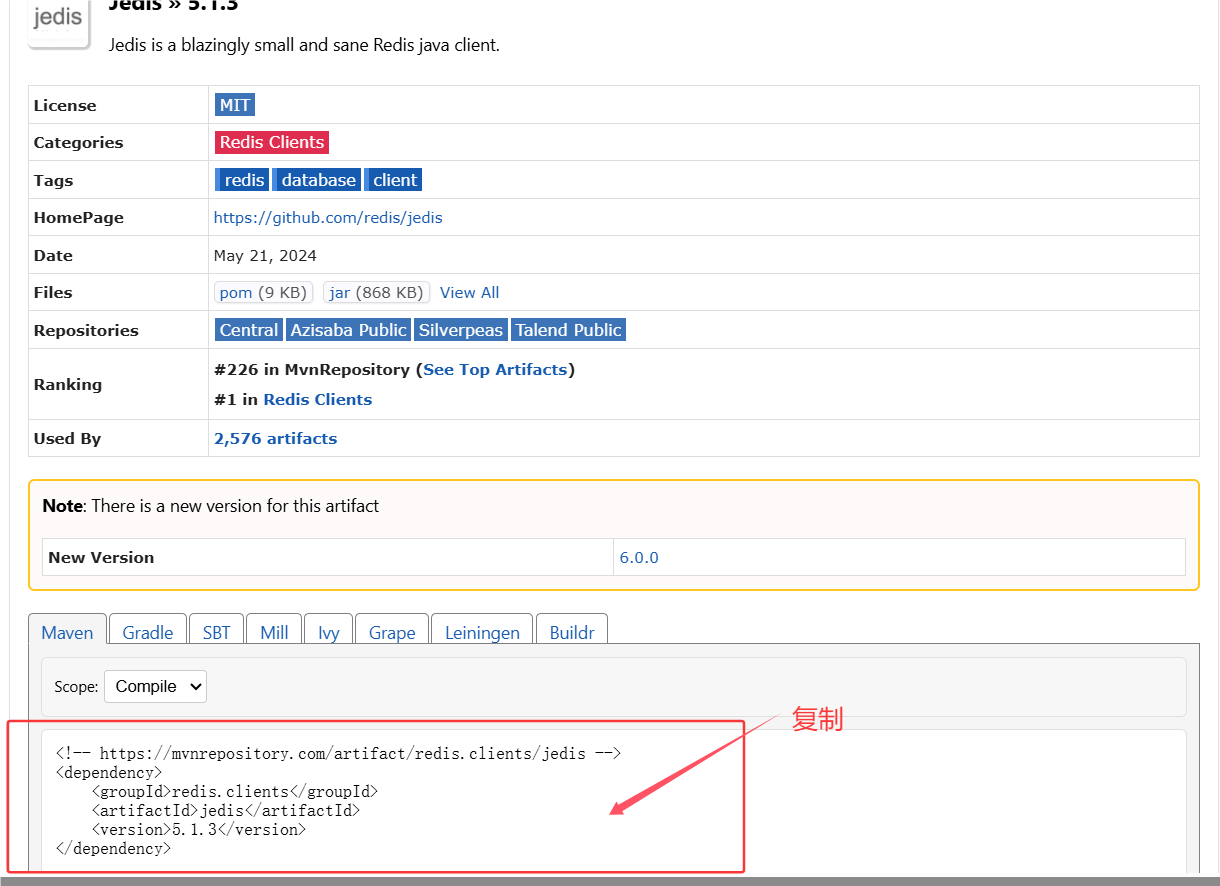Download the jar (868 KB) file
Viewport: 1220px width, 886px height.
377,293
